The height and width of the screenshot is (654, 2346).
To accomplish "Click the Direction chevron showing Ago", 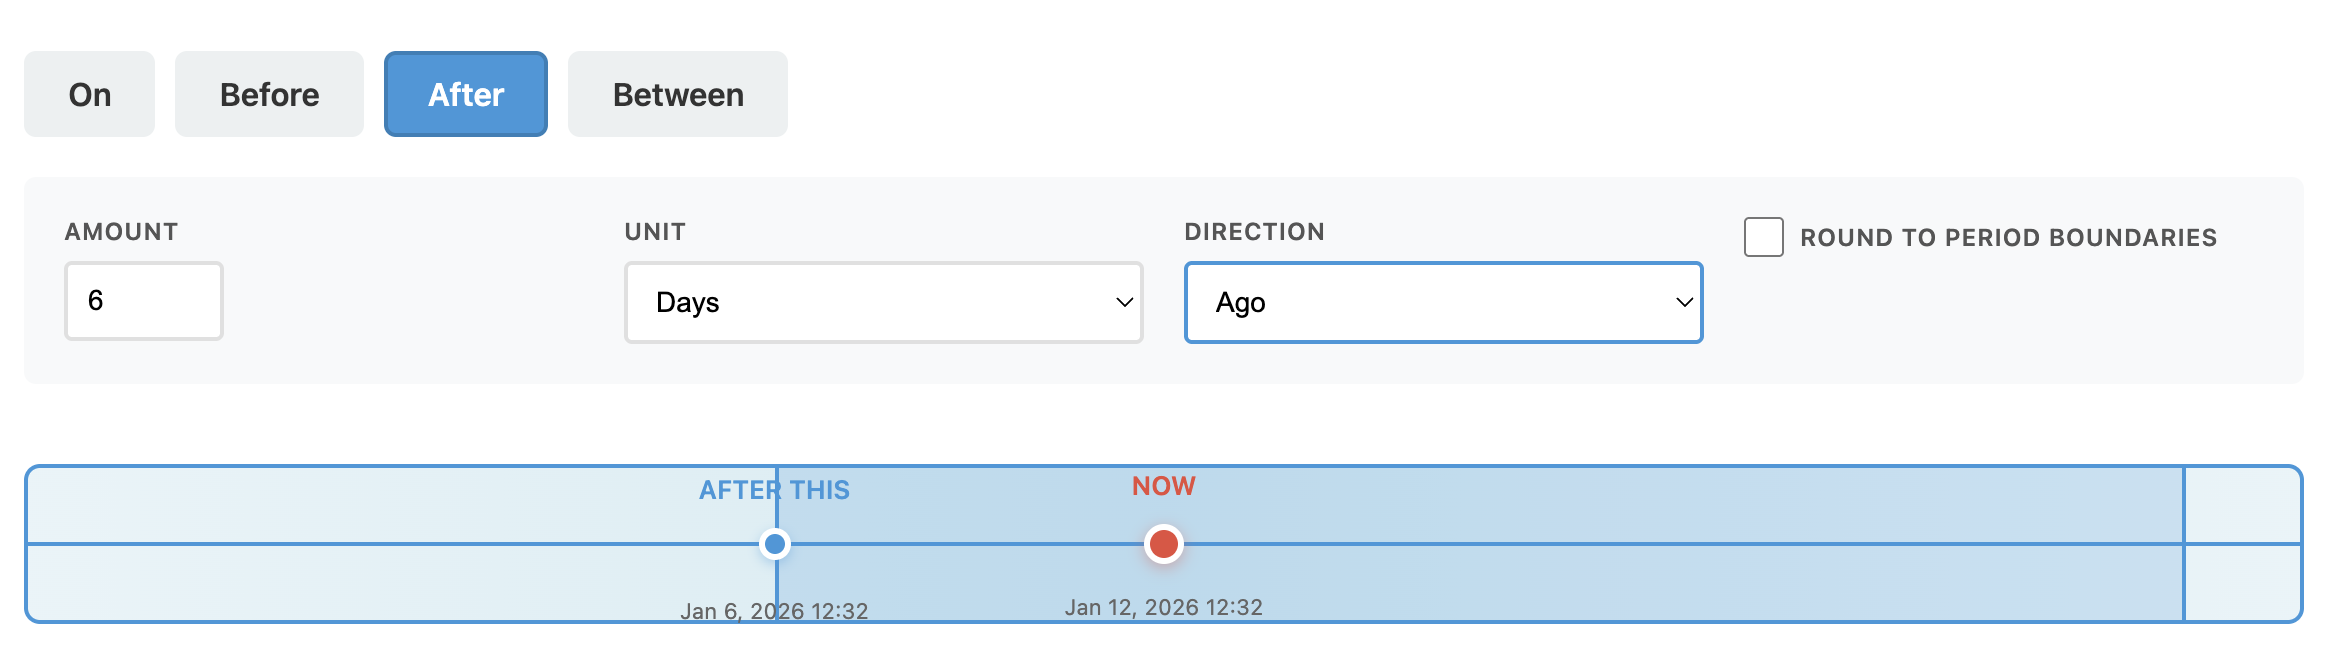I will click(1683, 302).
